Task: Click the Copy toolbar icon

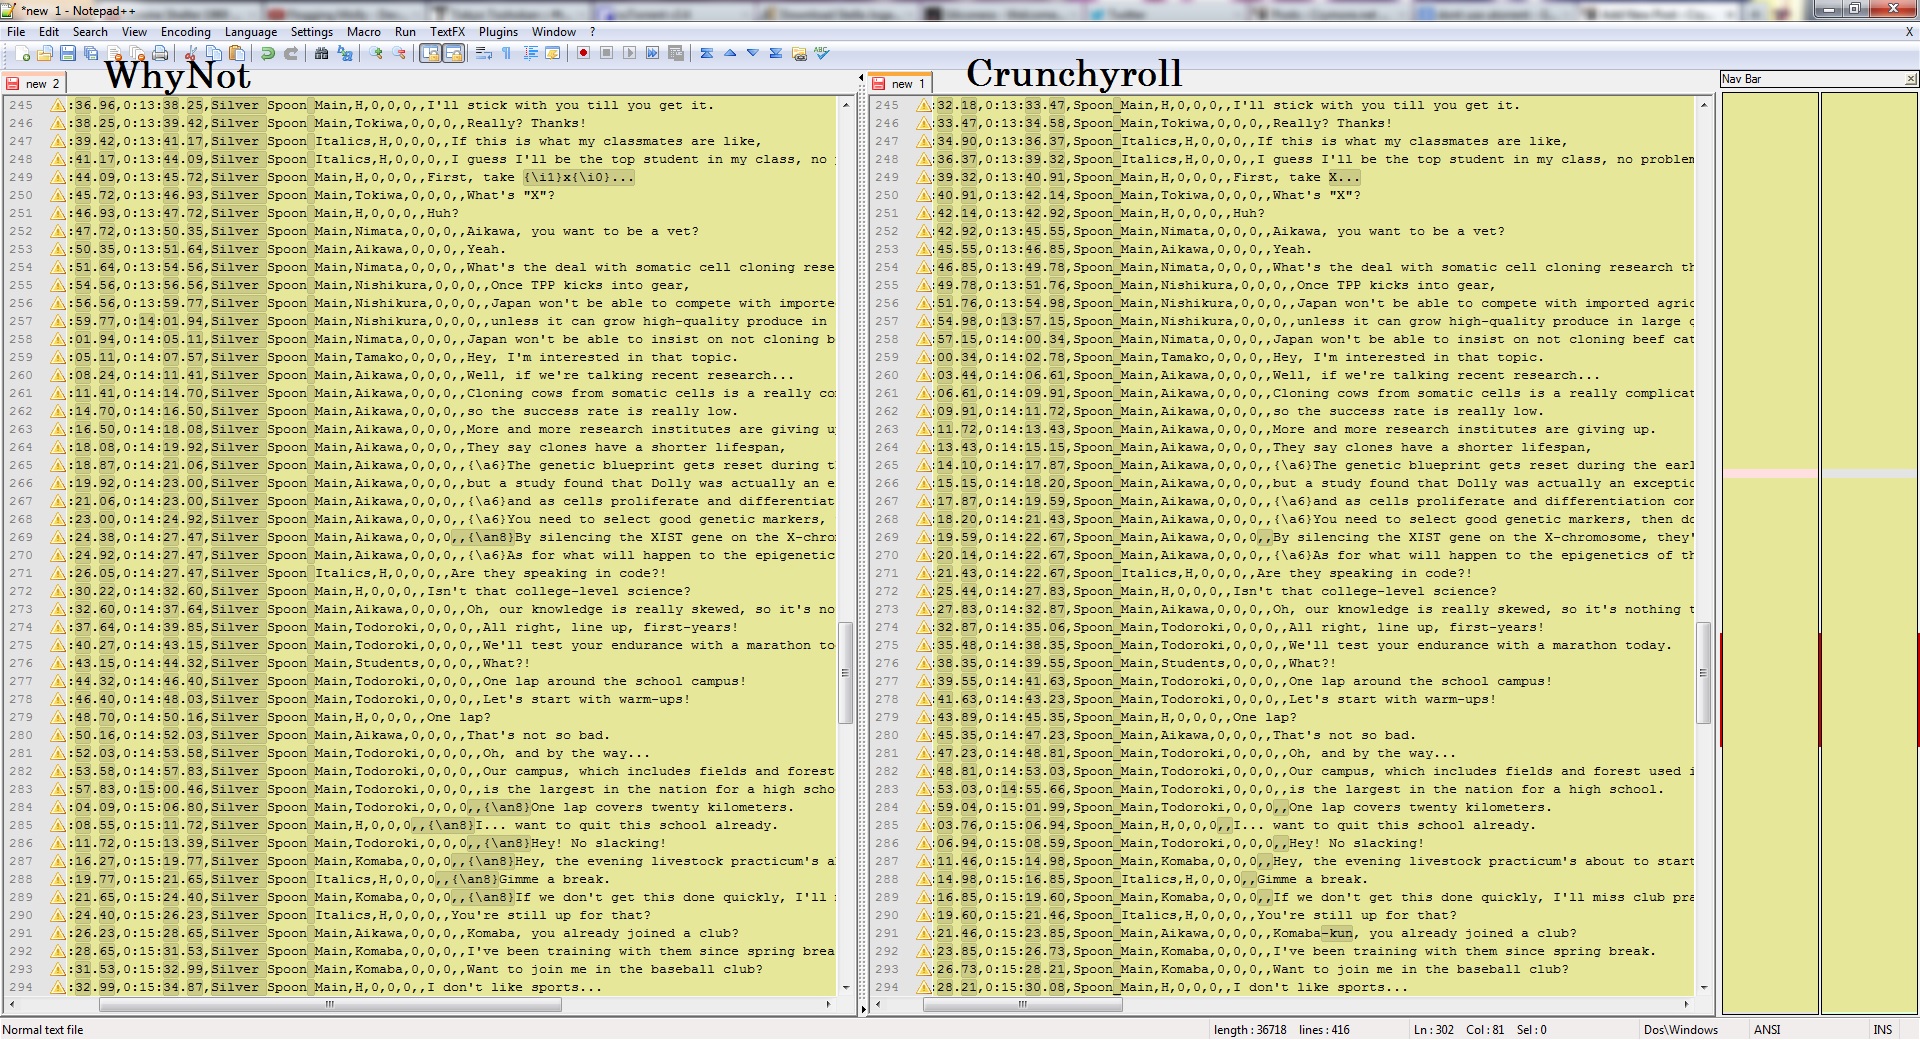Action: coord(213,53)
